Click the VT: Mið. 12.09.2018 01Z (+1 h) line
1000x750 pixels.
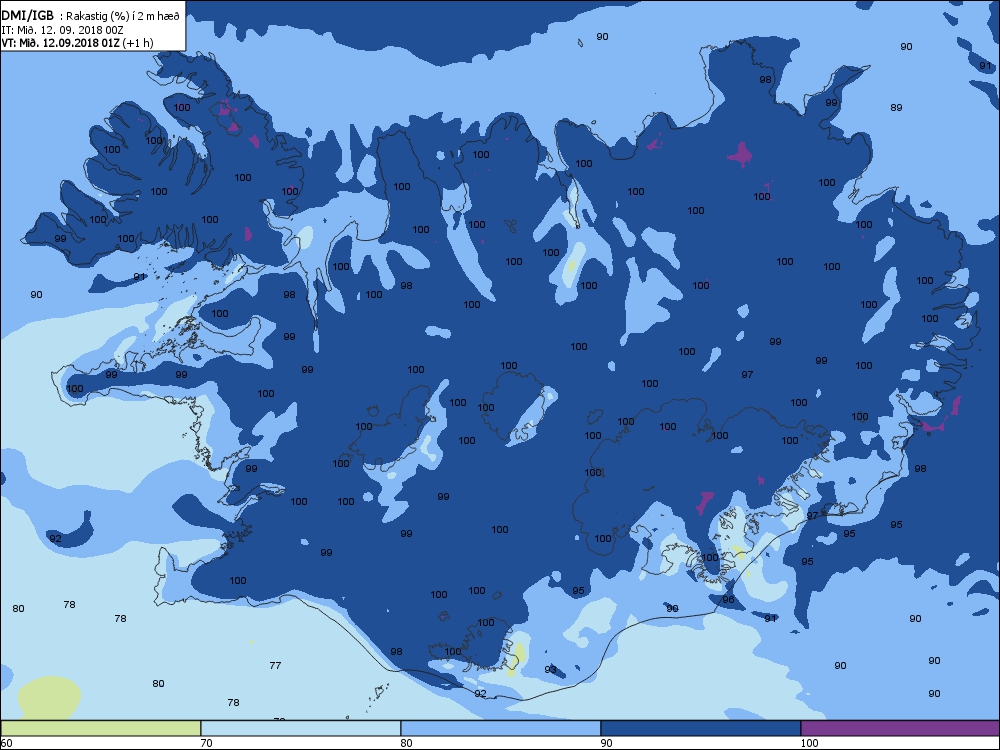[77, 43]
